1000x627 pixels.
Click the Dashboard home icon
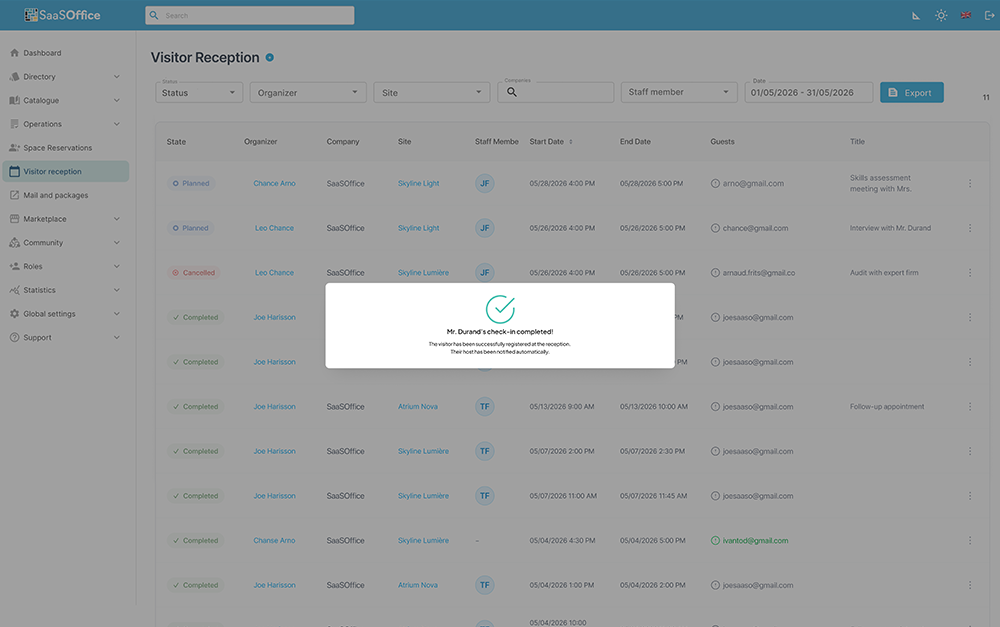tap(14, 53)
